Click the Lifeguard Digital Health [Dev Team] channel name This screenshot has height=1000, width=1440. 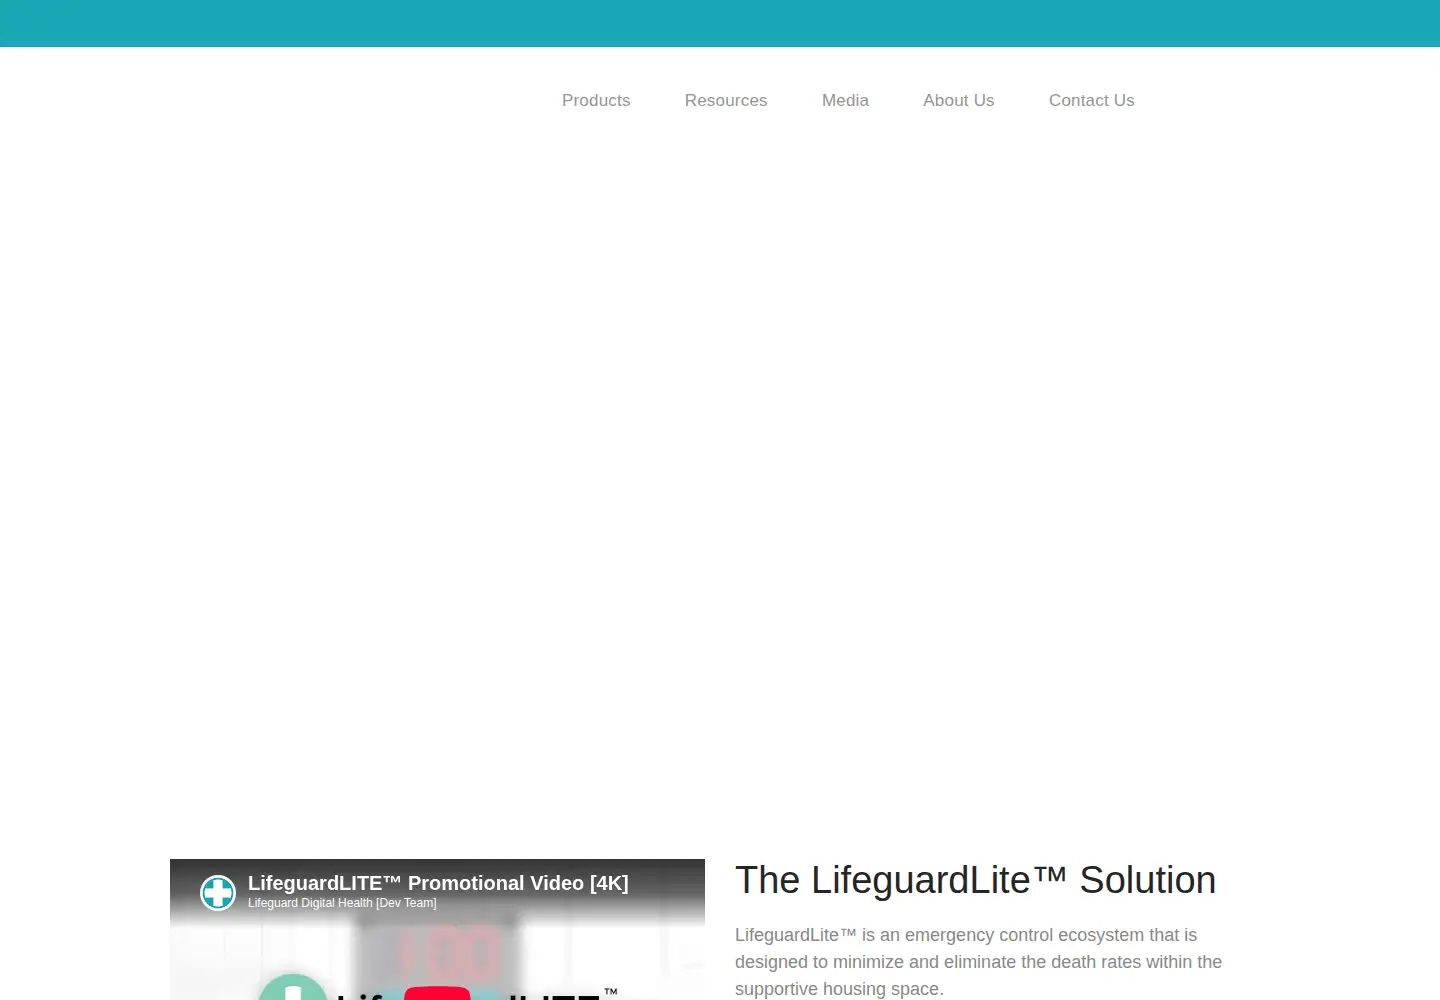coord(342,903)
